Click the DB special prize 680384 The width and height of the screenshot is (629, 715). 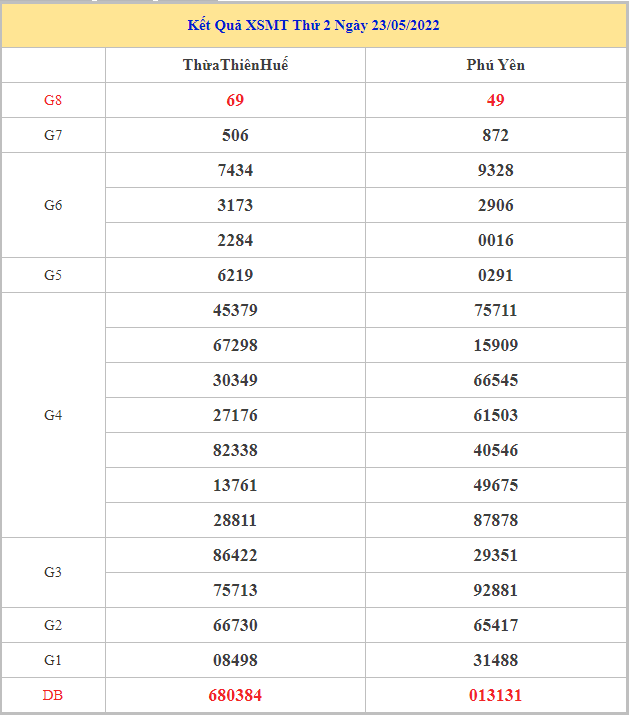tap(235, 695)
